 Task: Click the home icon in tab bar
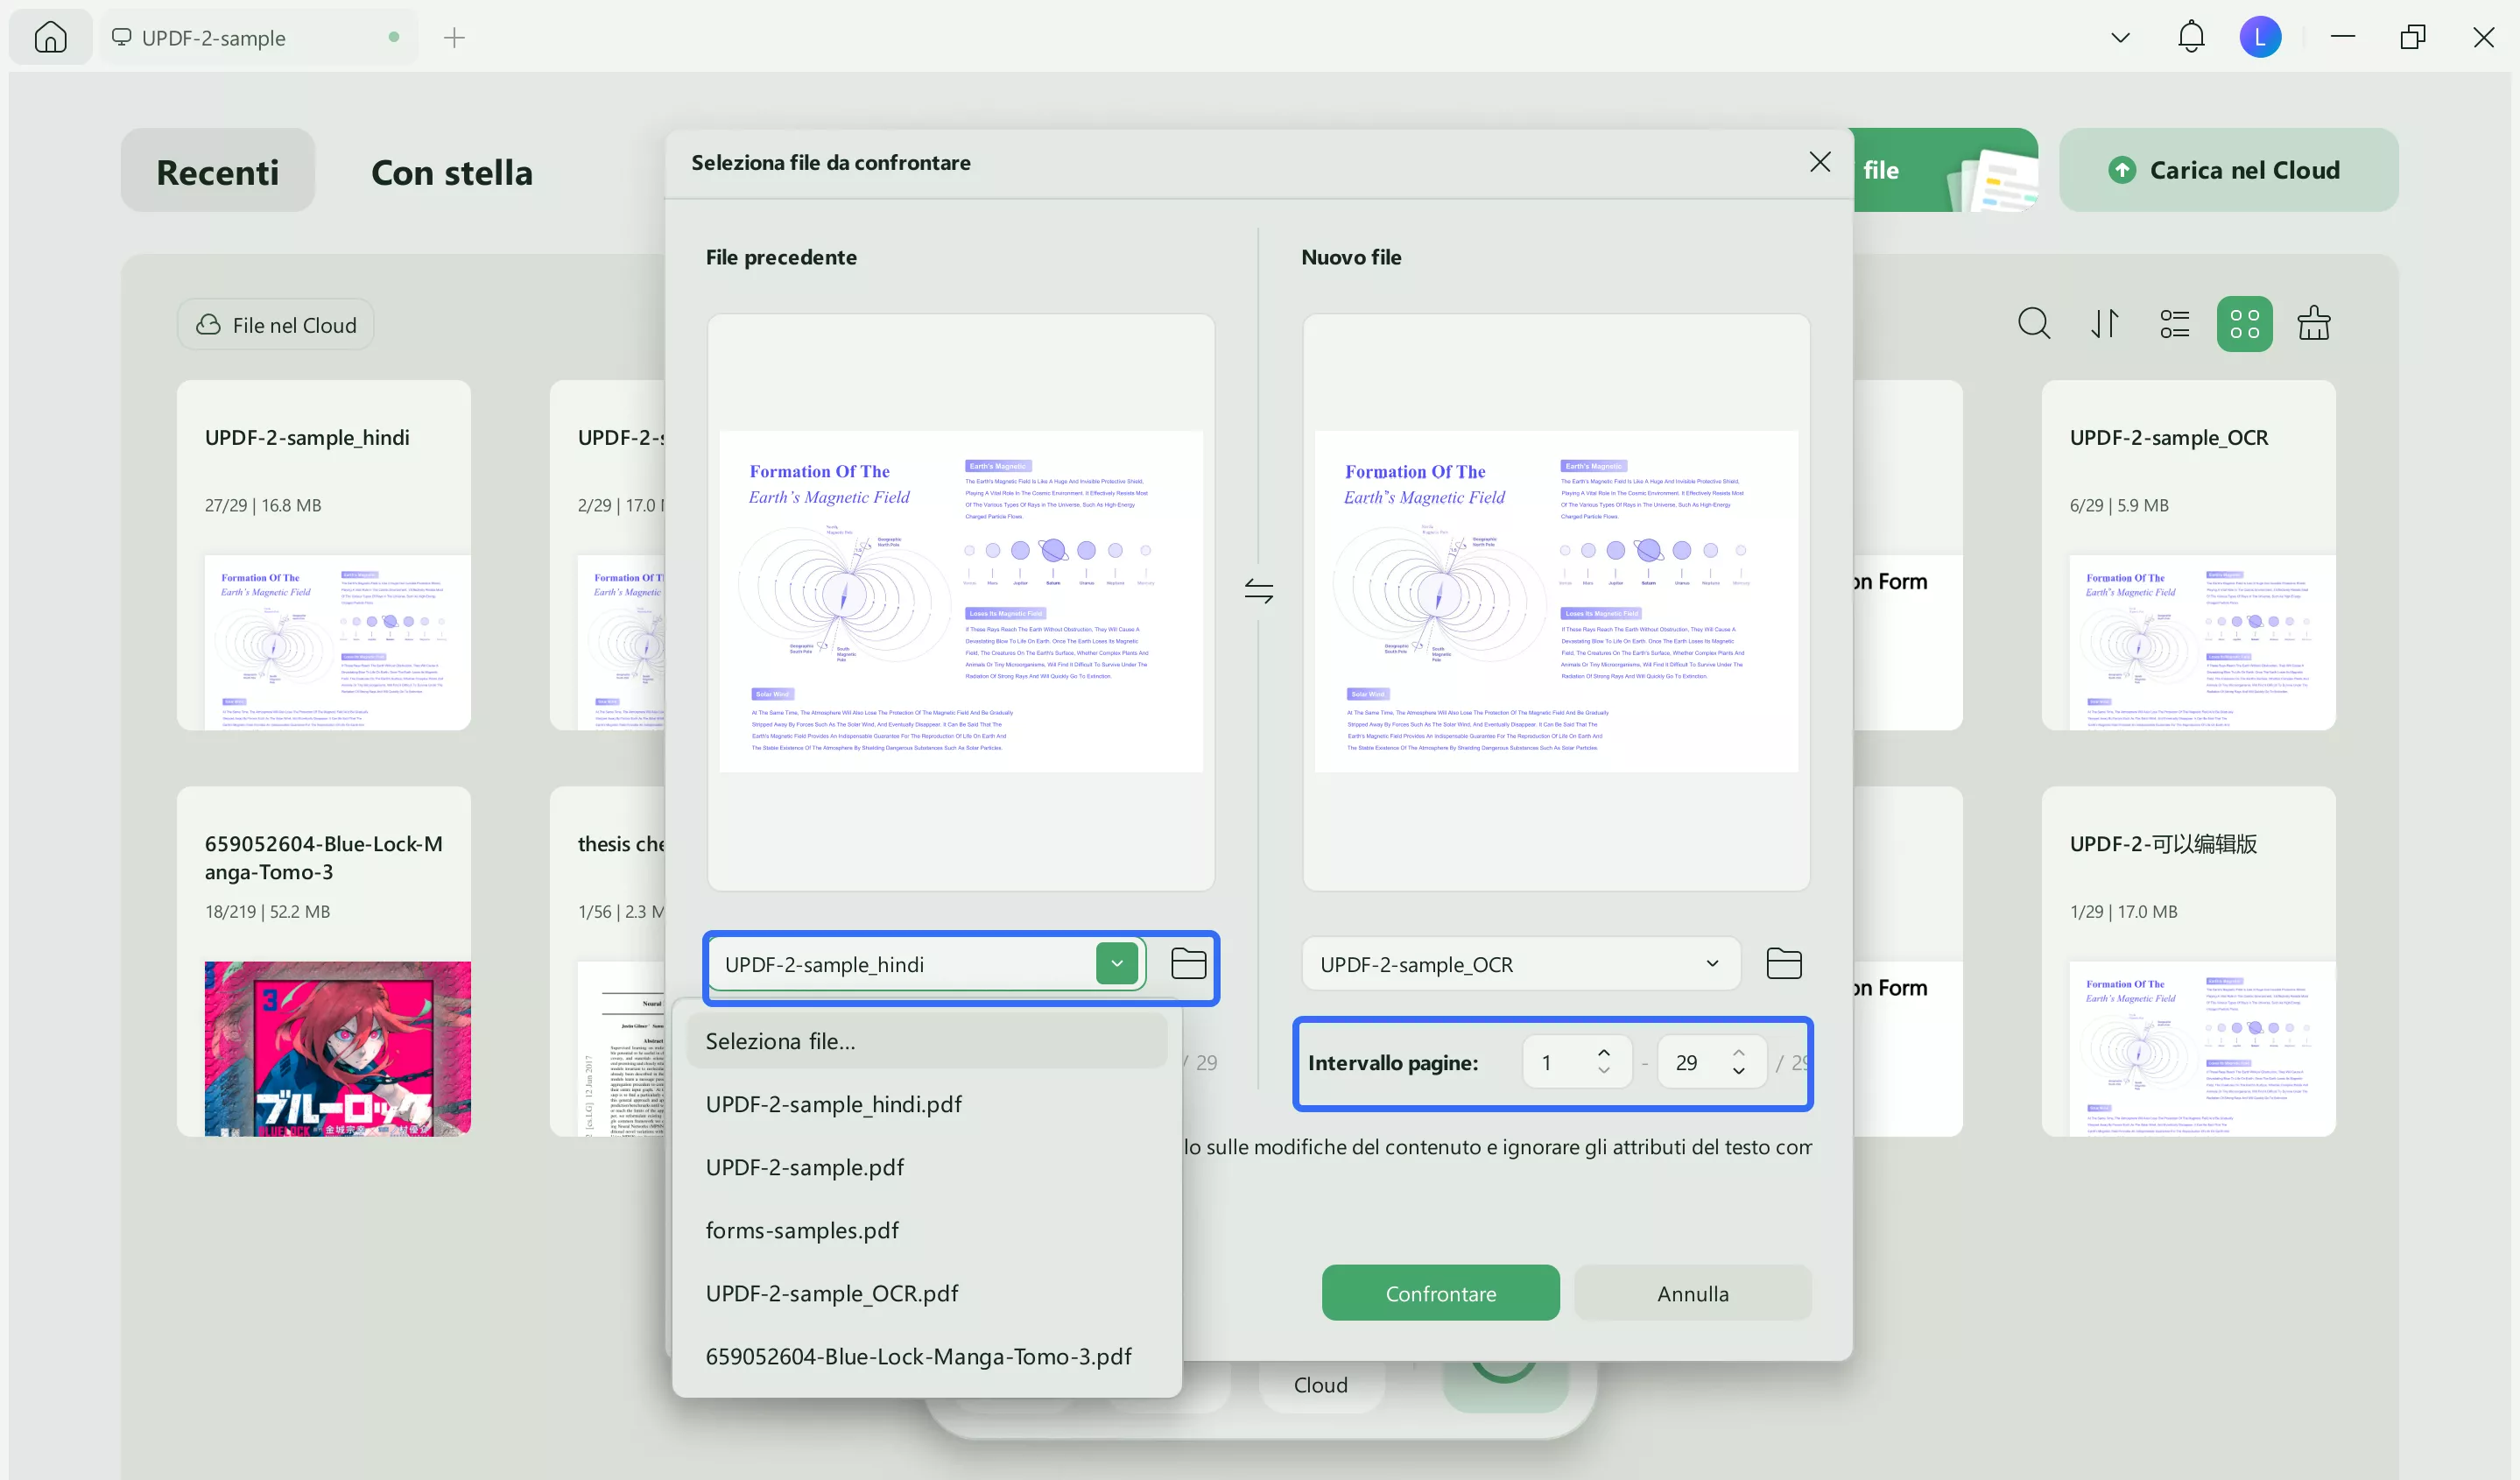pos(50,37)
